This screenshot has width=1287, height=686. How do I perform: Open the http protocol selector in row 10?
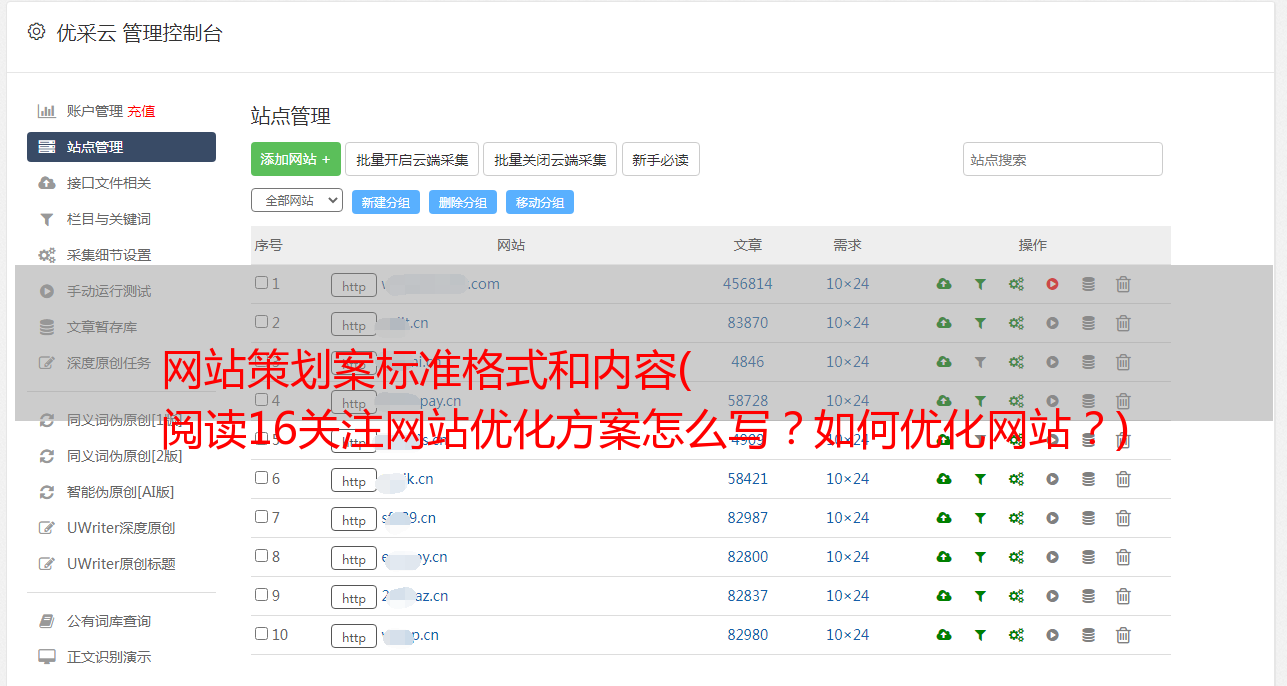point(354,637)
